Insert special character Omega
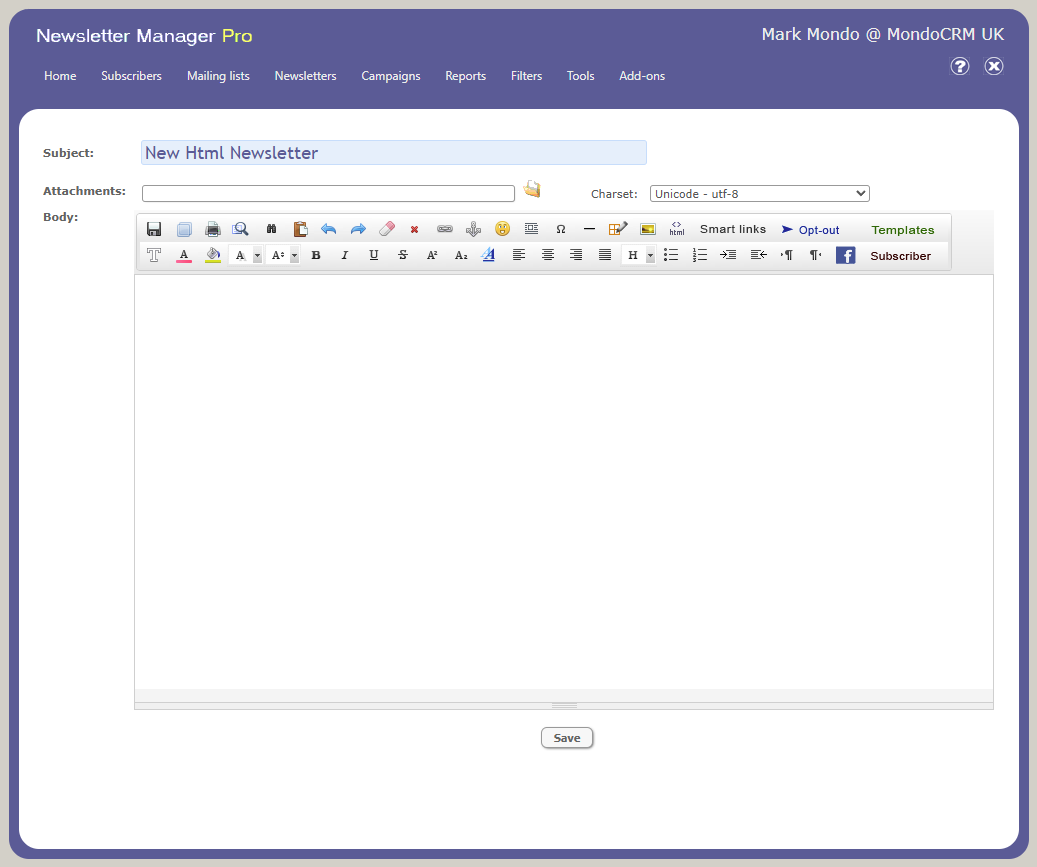The width and height of the screenshot is (1037, 867). pos(561,229)
